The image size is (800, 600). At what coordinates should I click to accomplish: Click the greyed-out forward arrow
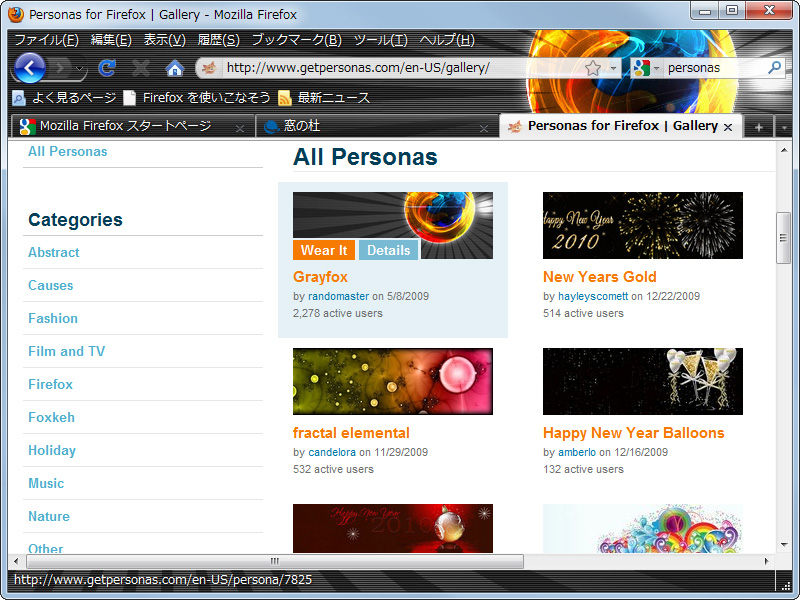tap(61, 68)
